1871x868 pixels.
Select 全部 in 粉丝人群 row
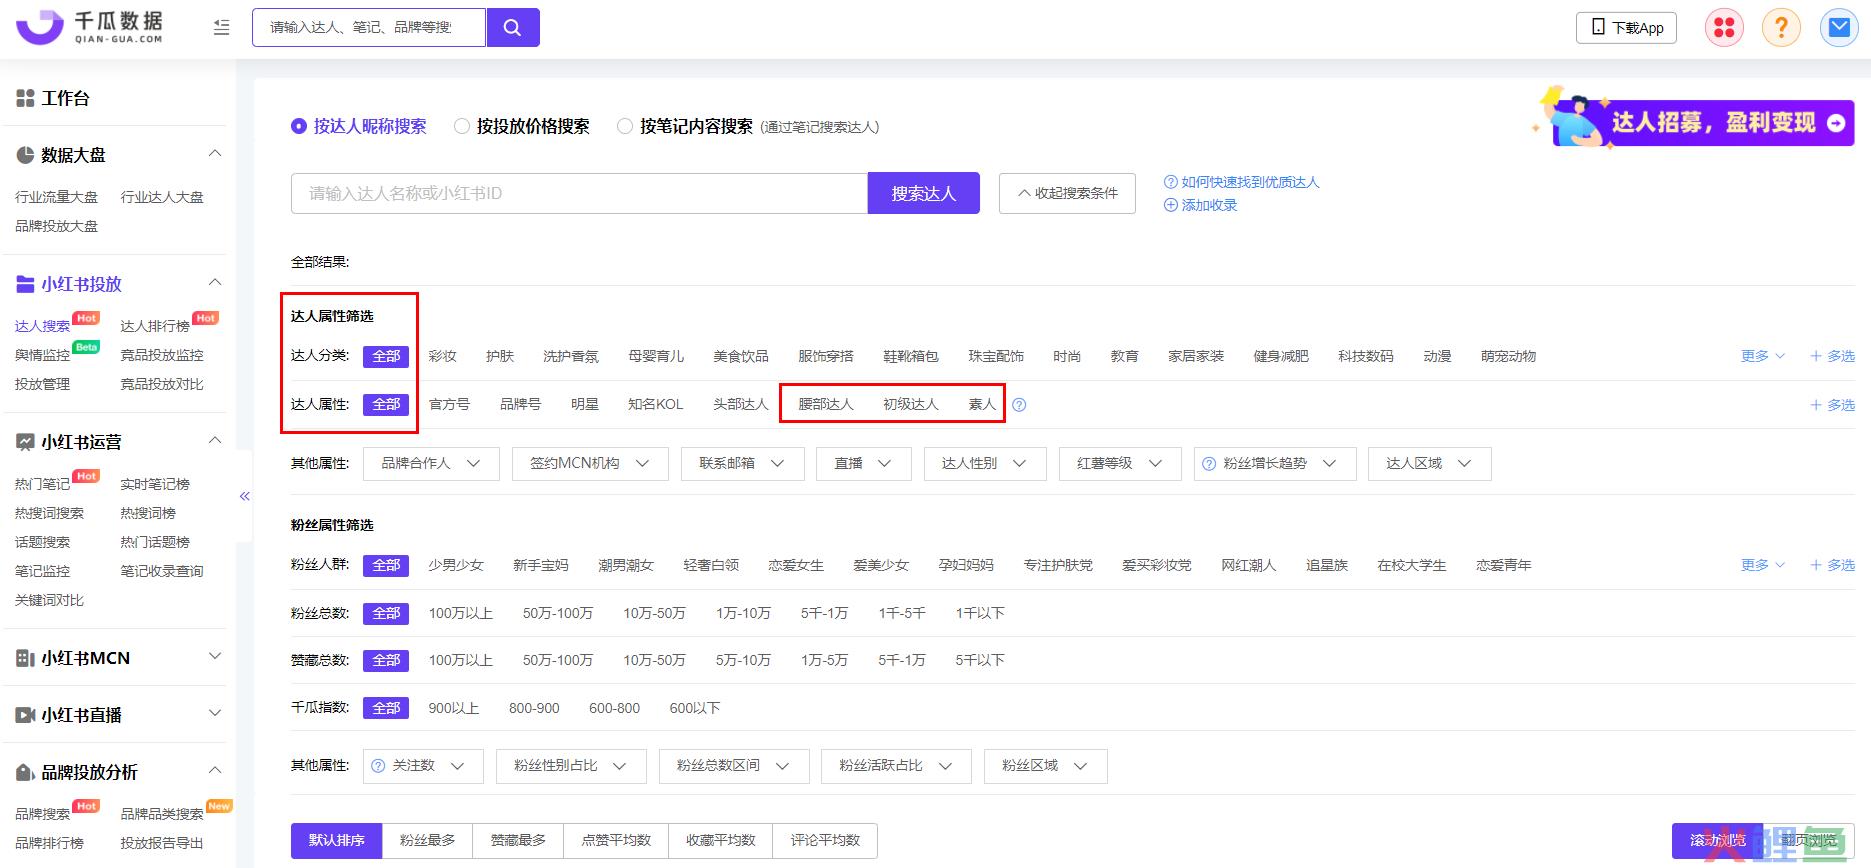pyautogui.click(x=386, y=565)
